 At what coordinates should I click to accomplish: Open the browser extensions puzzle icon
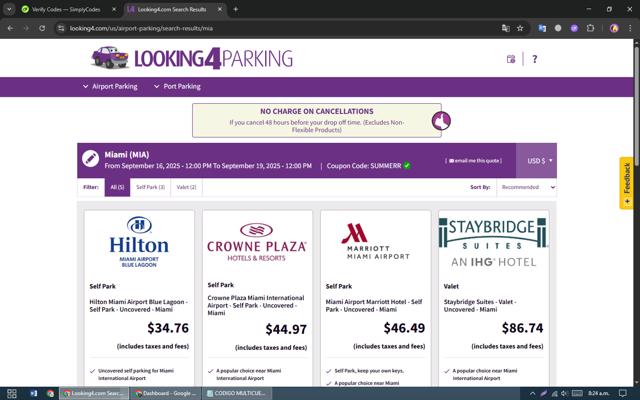click(590, 28)
